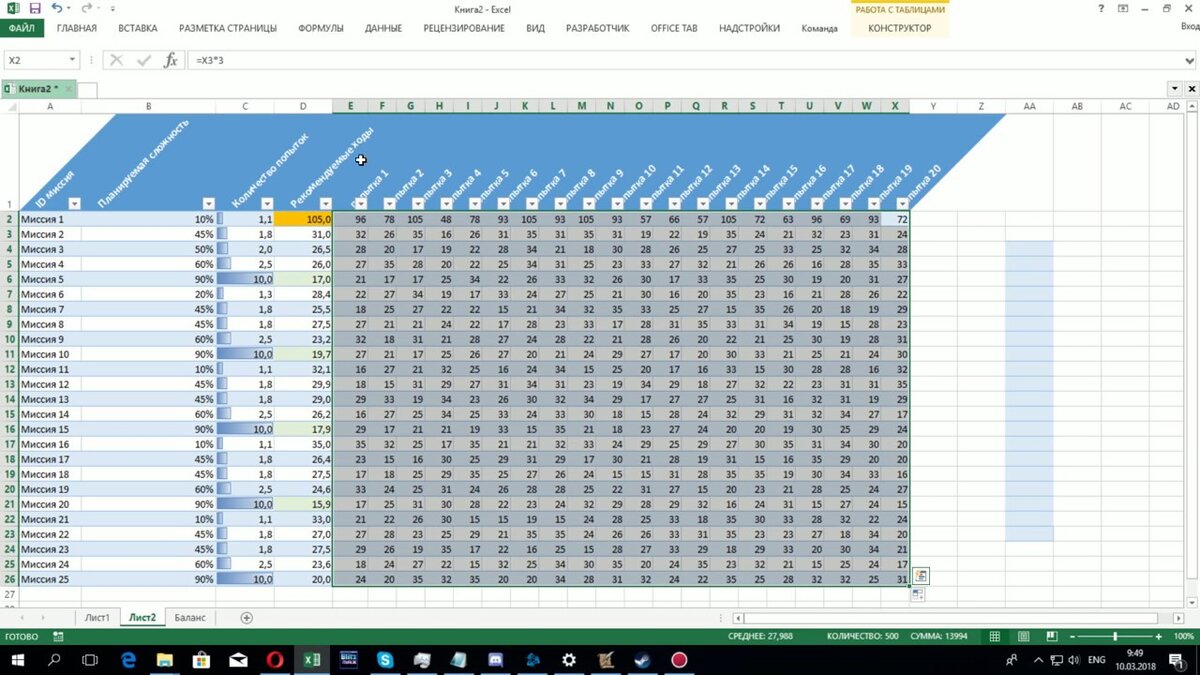Click the ENG language indicator

pos(1097,660)
